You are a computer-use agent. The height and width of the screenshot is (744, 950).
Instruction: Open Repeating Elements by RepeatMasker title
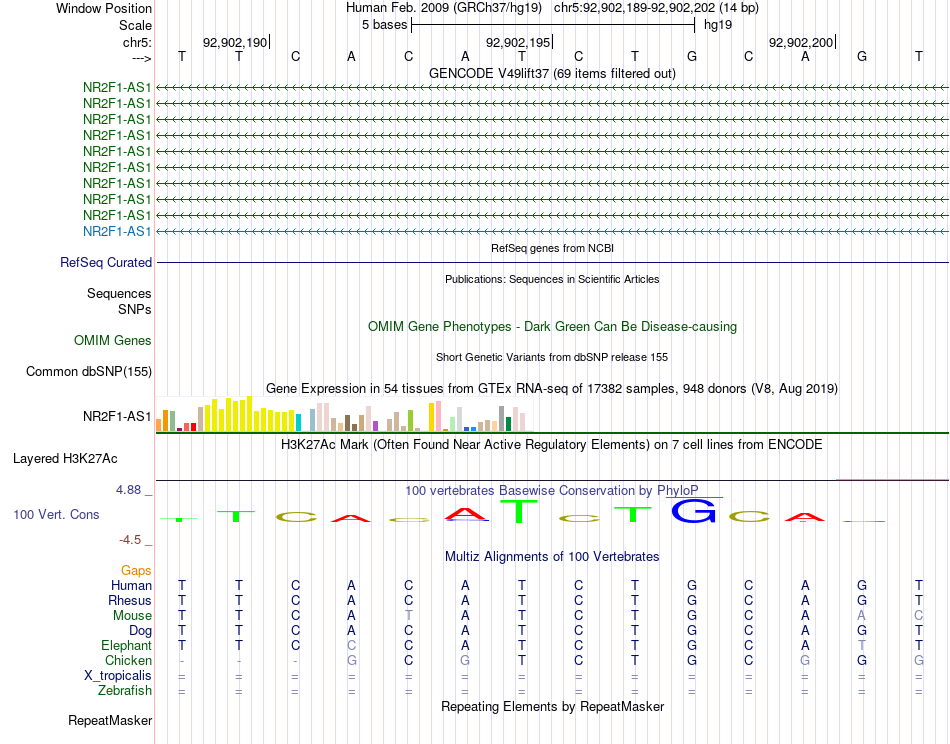(552, 706)
